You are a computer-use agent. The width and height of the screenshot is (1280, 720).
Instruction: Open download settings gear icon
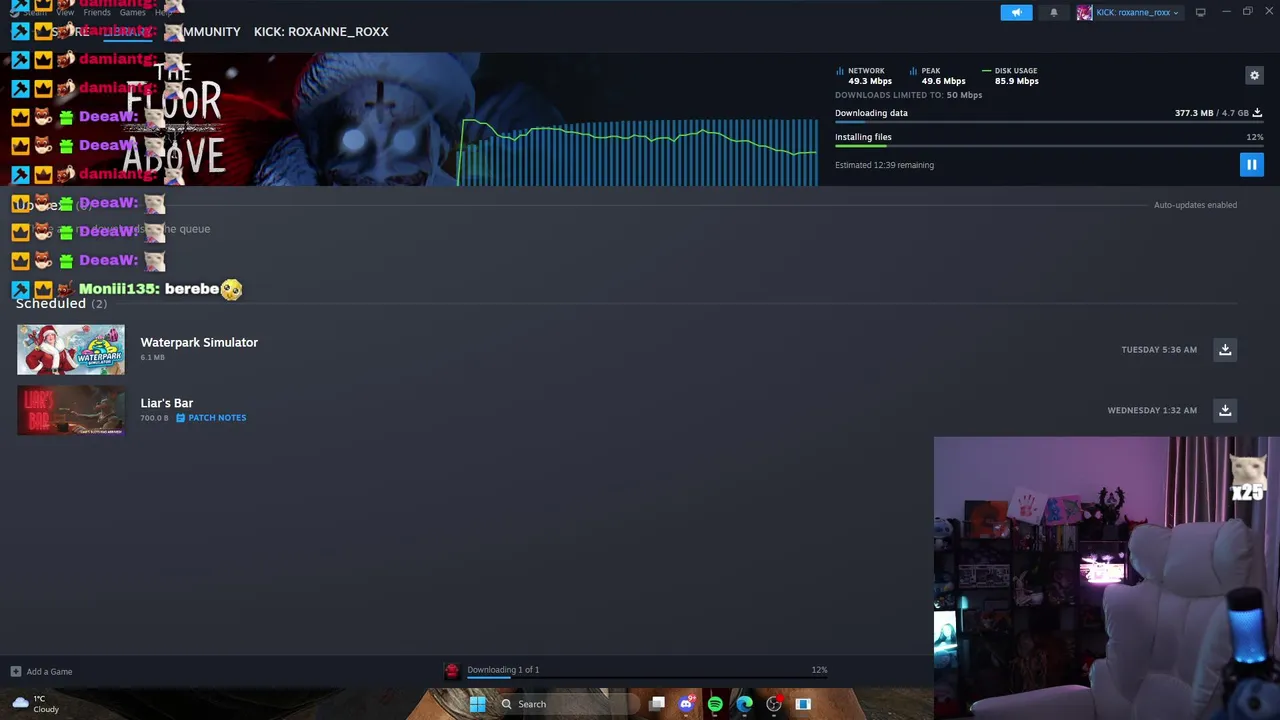(x=1254, y=75)
